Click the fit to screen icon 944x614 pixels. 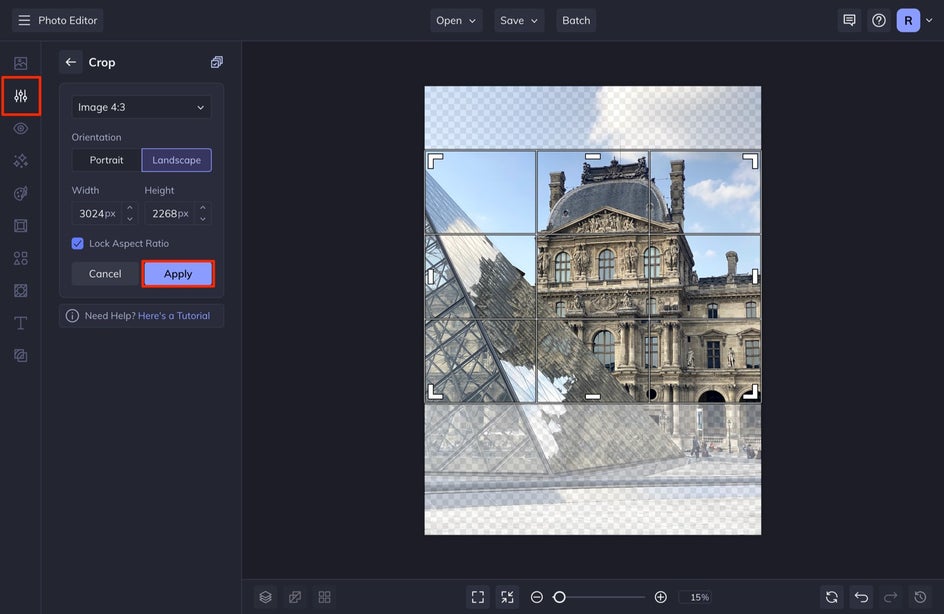(478, 597)
